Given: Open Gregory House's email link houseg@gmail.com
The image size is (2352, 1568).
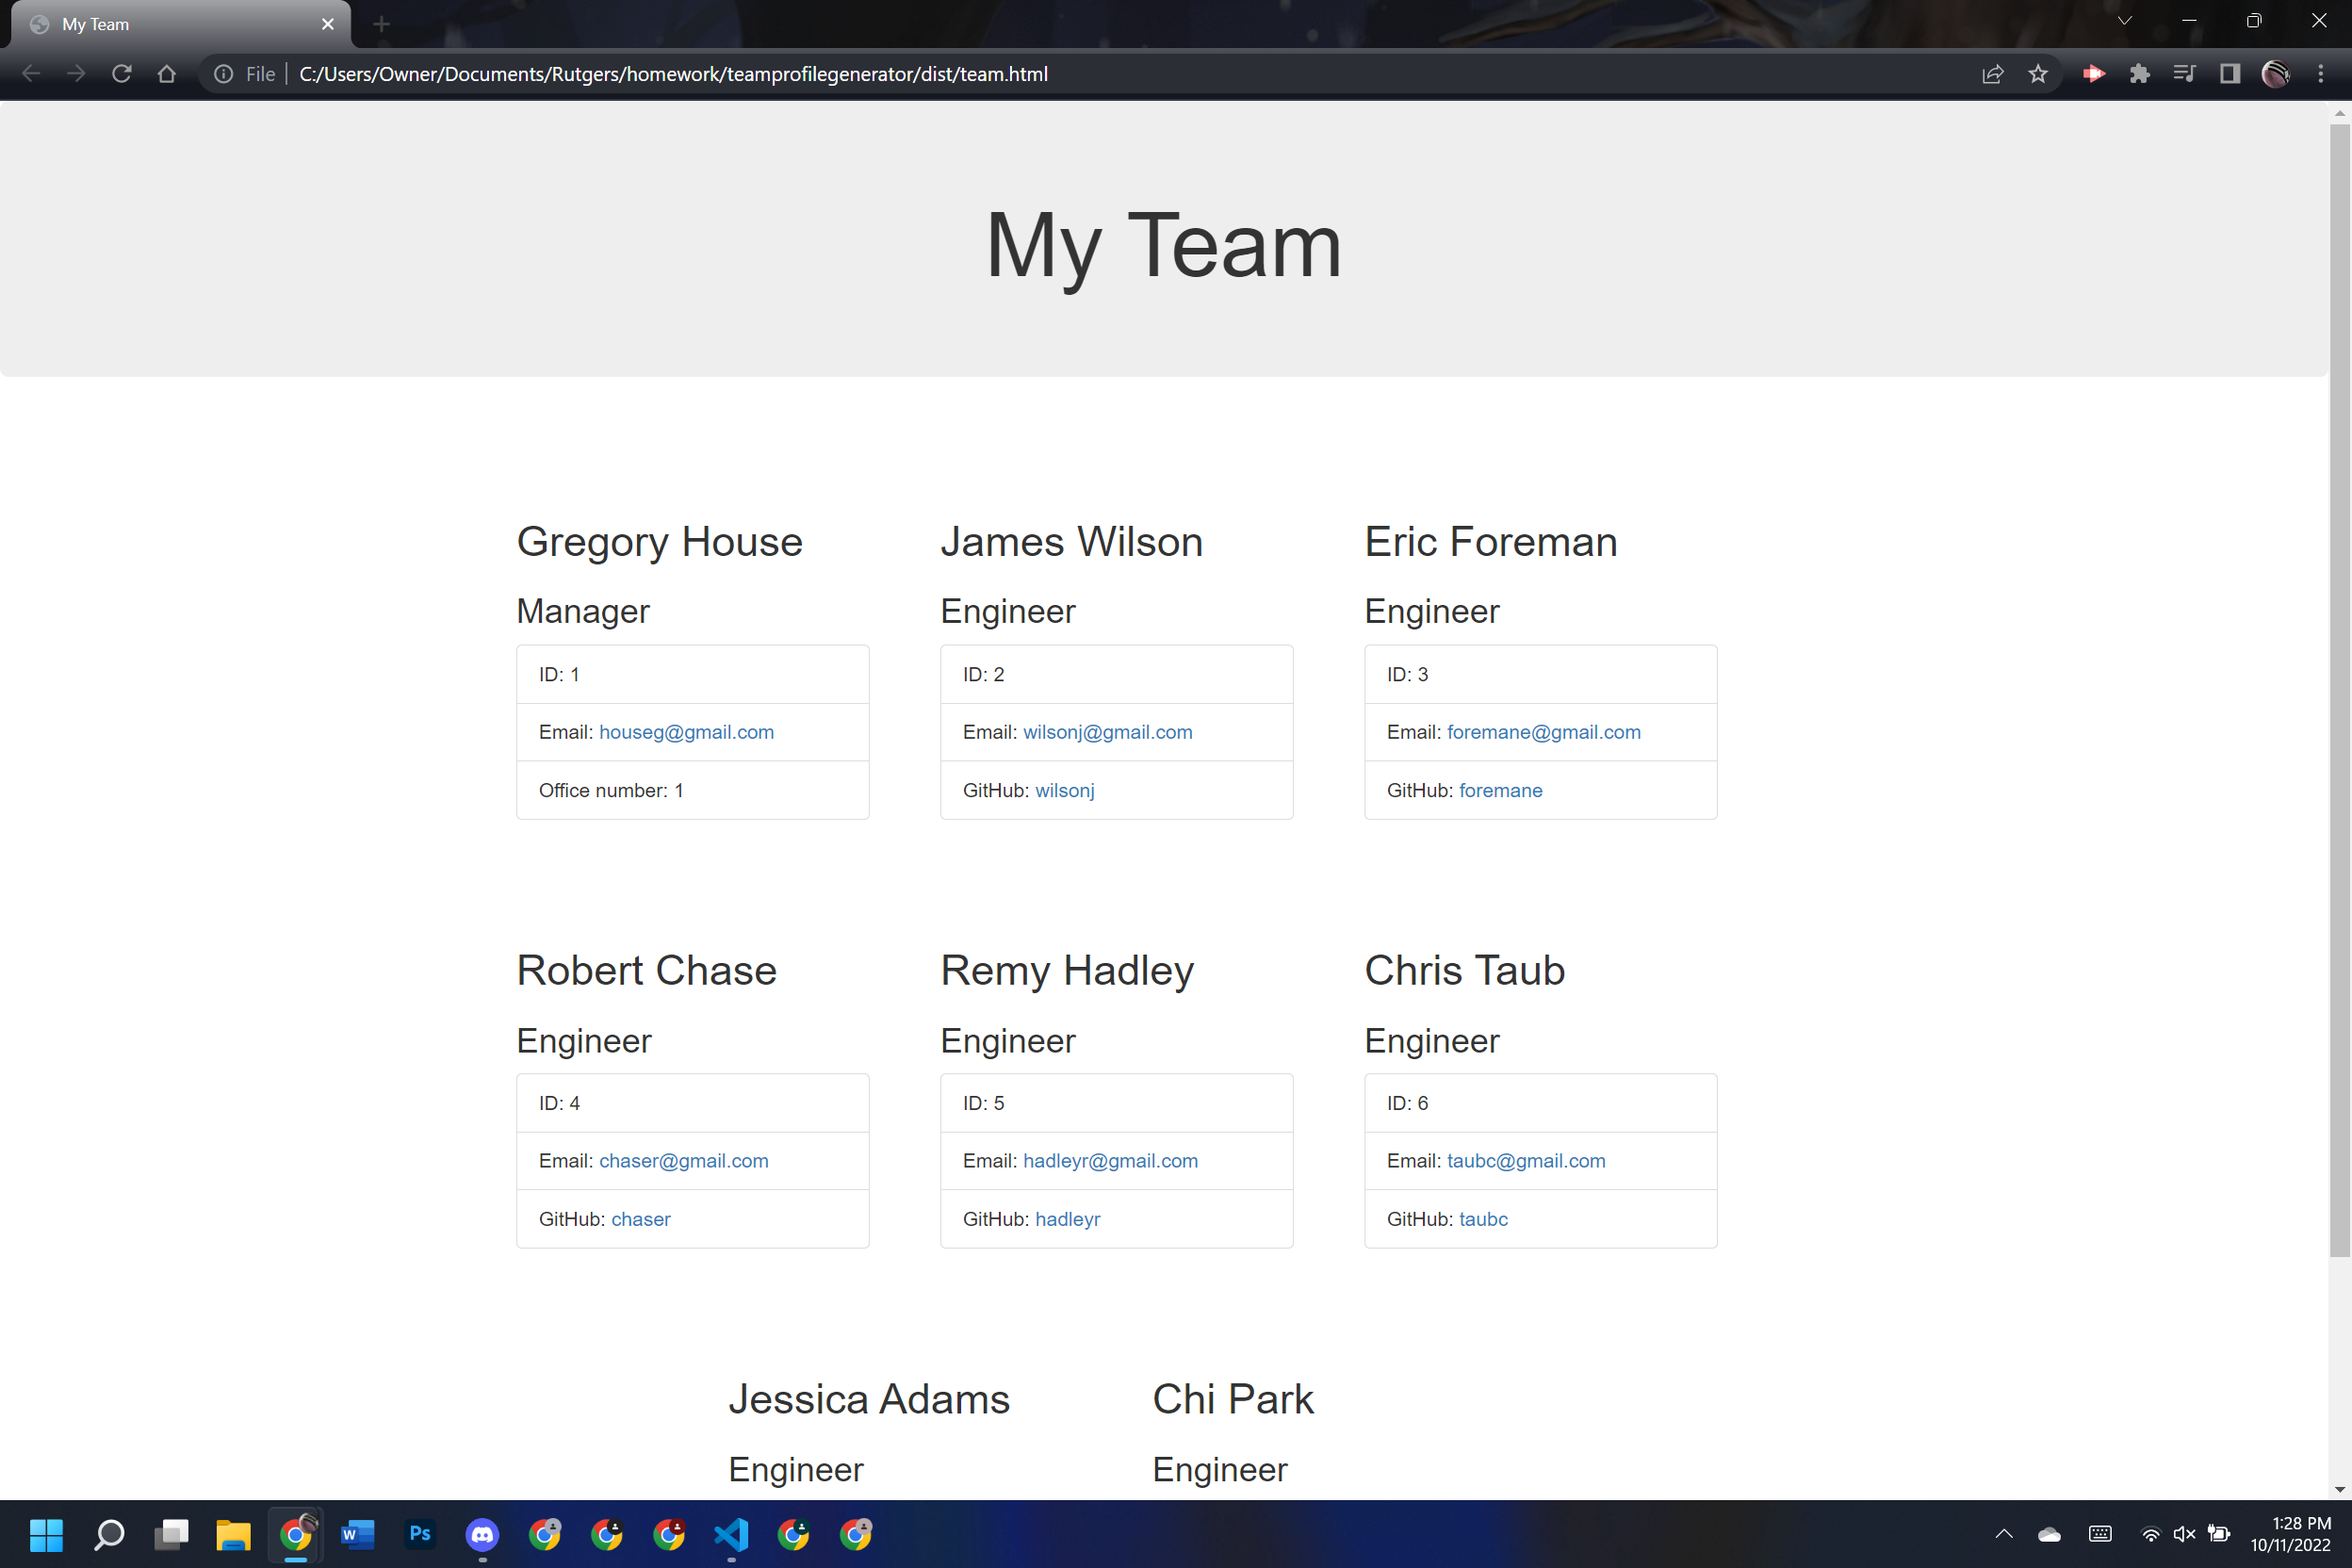Looking at the screenshot, I should 686,732.
